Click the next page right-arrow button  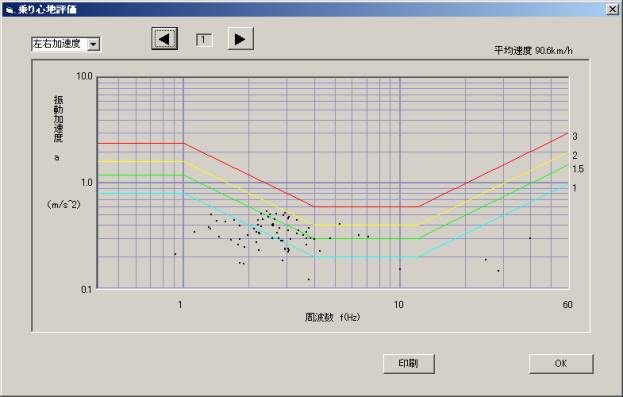point(240,39)
